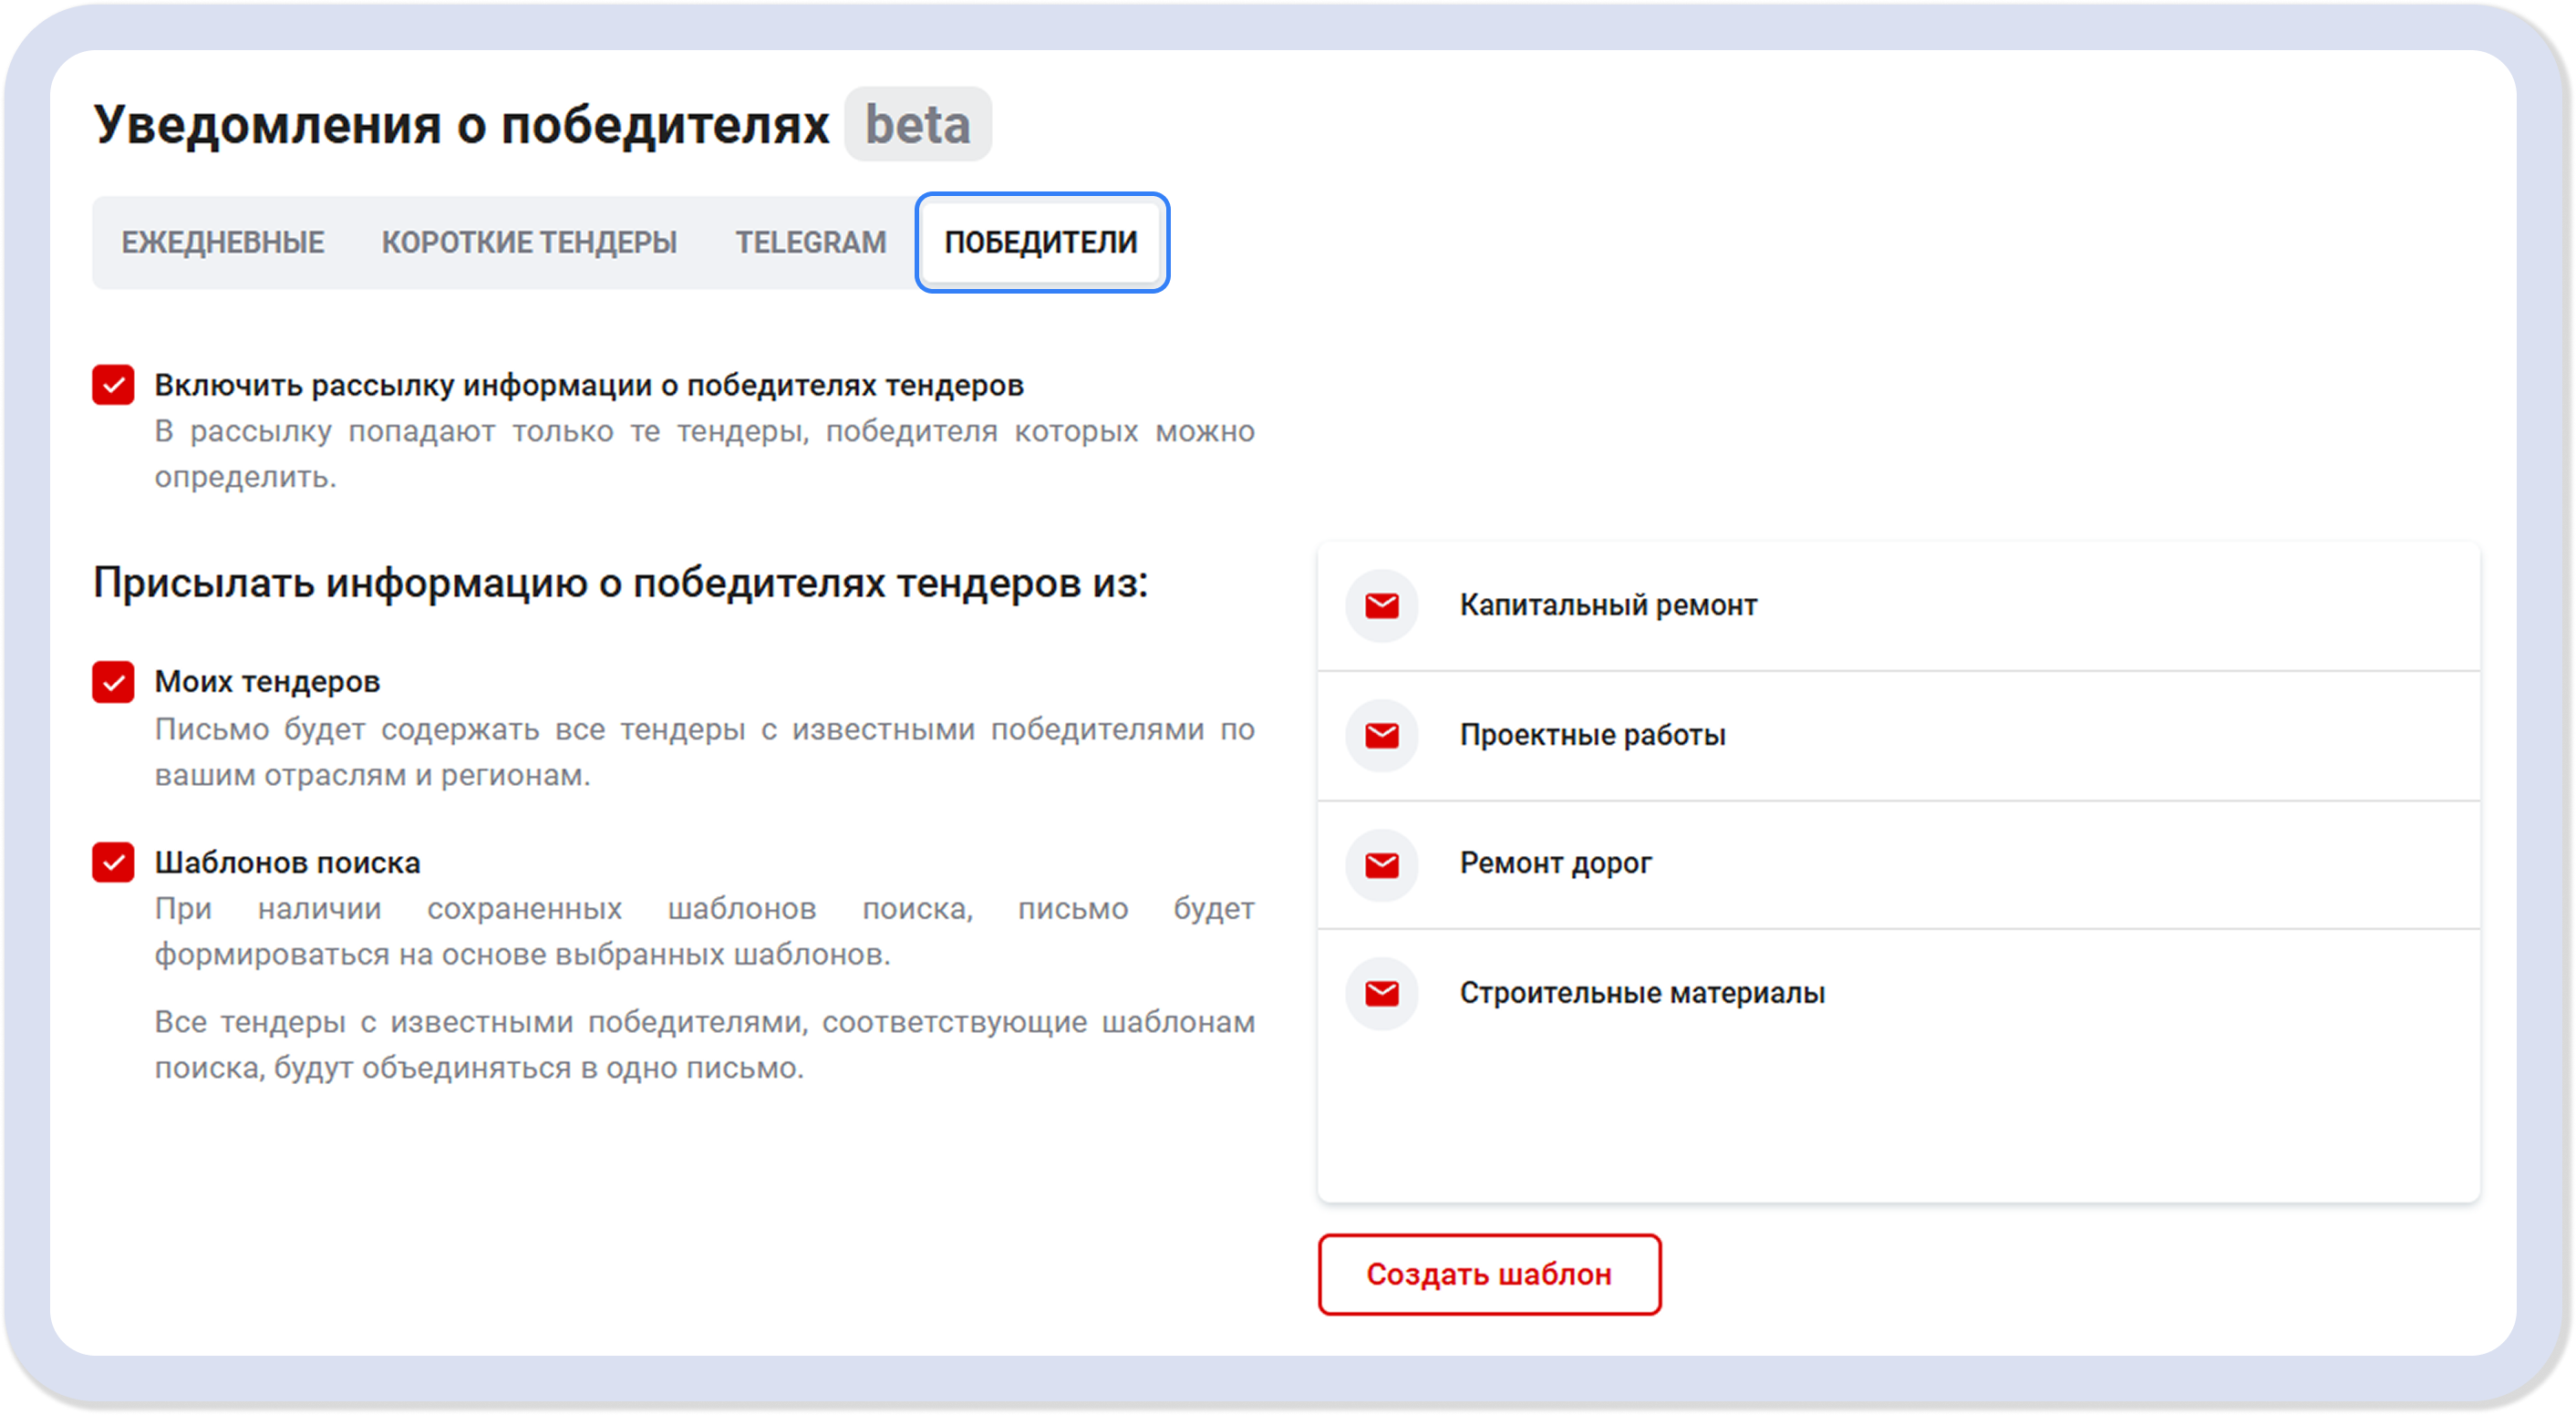Disable рассылку информации о победителях тендеров
This screenshot has height=1415, width=2576.
[x=113, y=385]
